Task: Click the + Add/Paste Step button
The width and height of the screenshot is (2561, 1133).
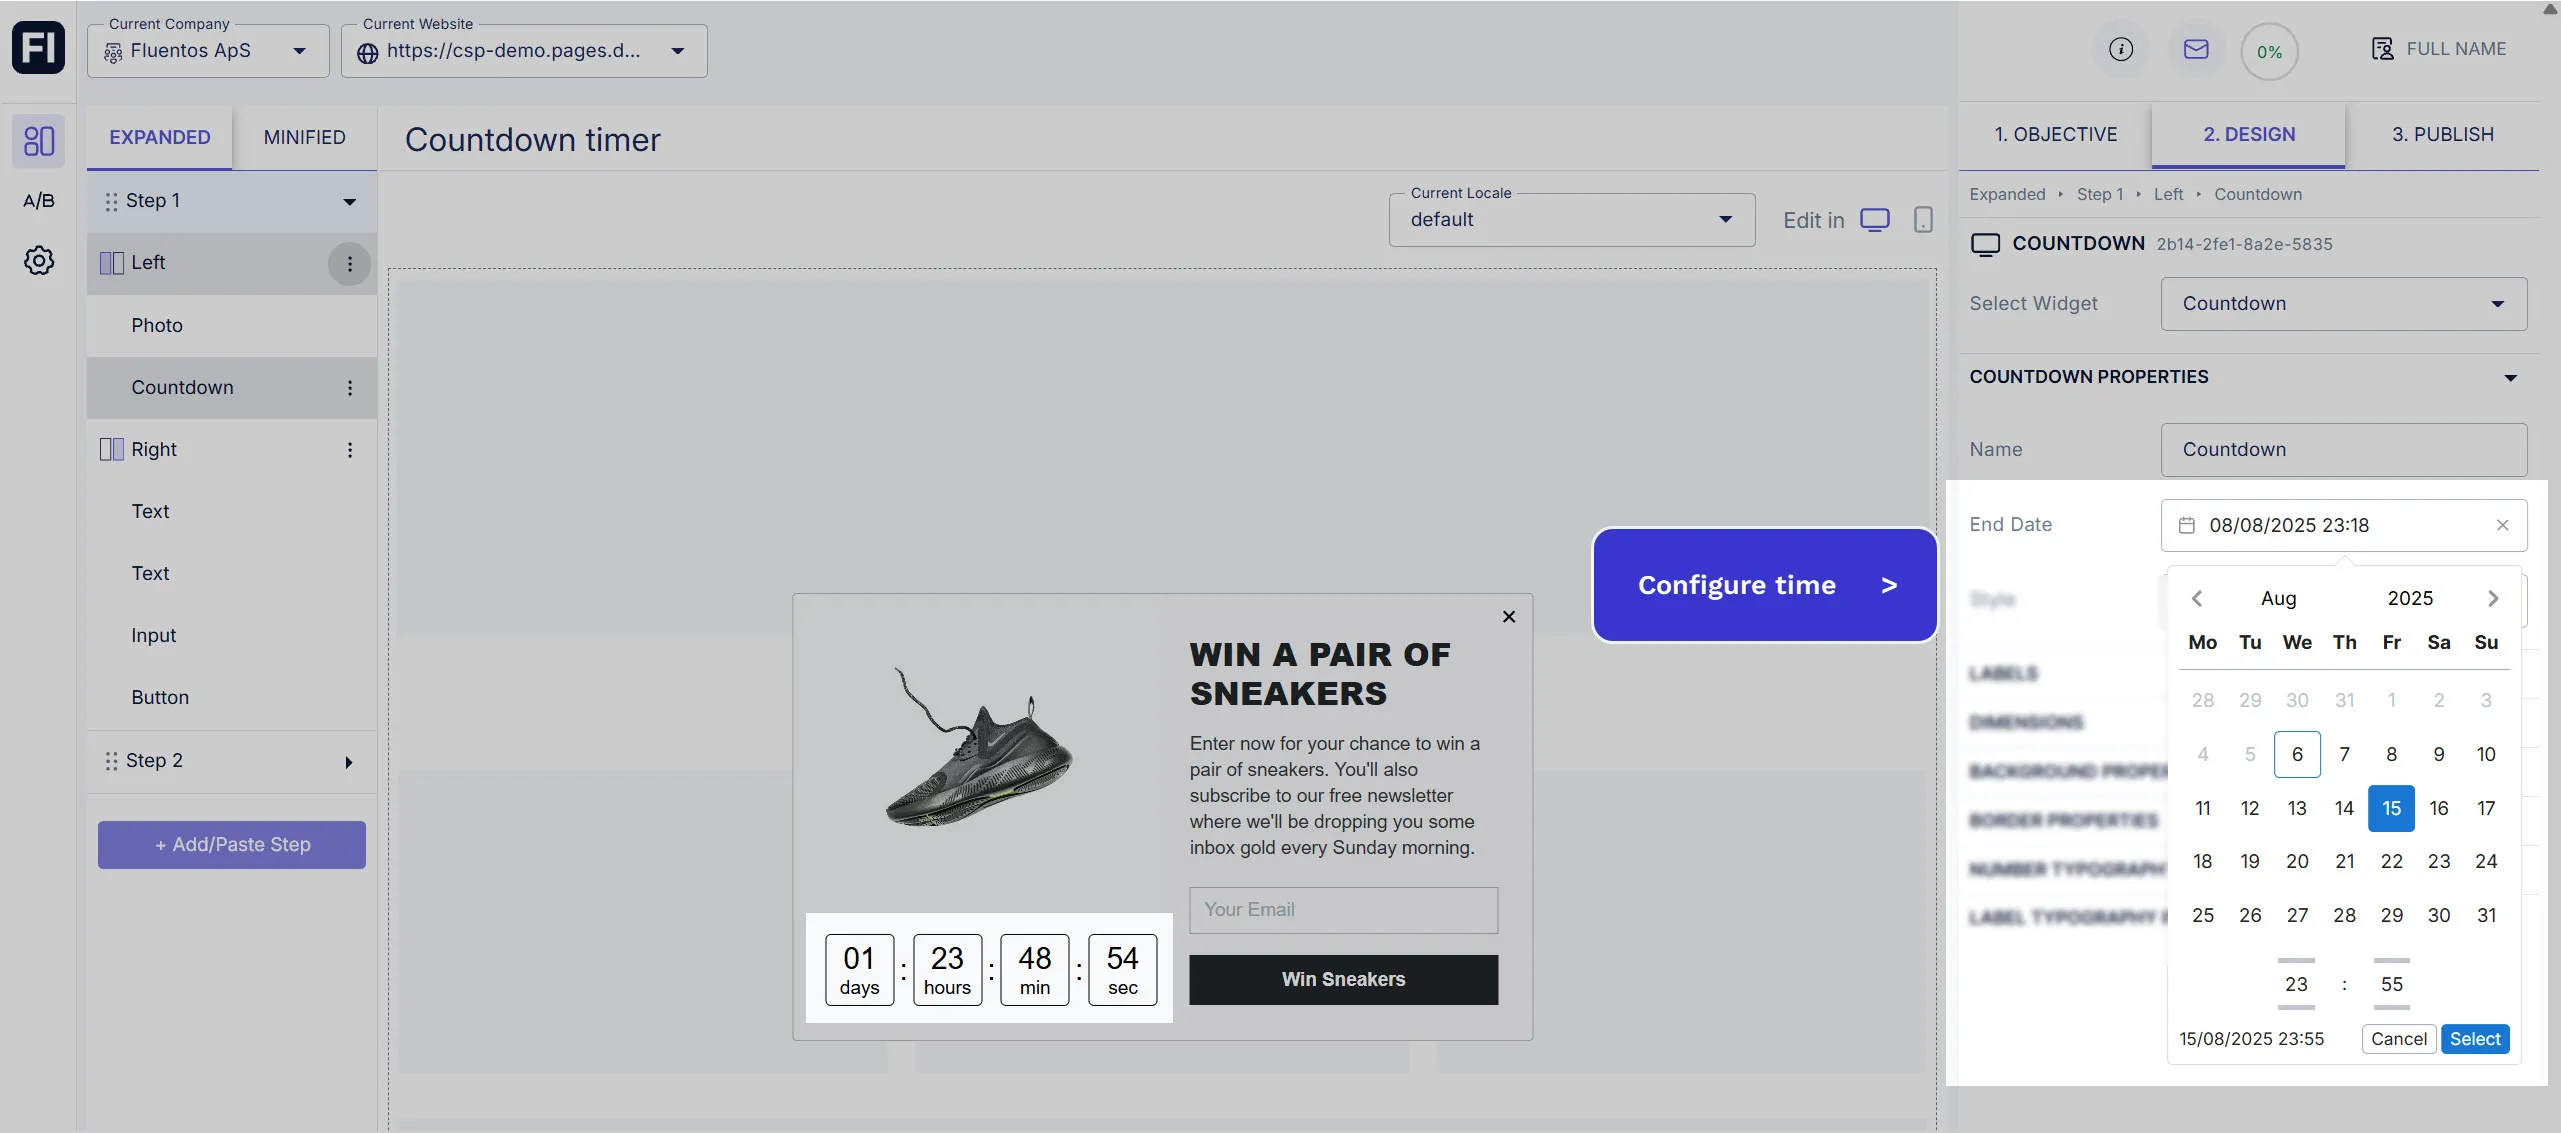Action: tap(231, 844)
